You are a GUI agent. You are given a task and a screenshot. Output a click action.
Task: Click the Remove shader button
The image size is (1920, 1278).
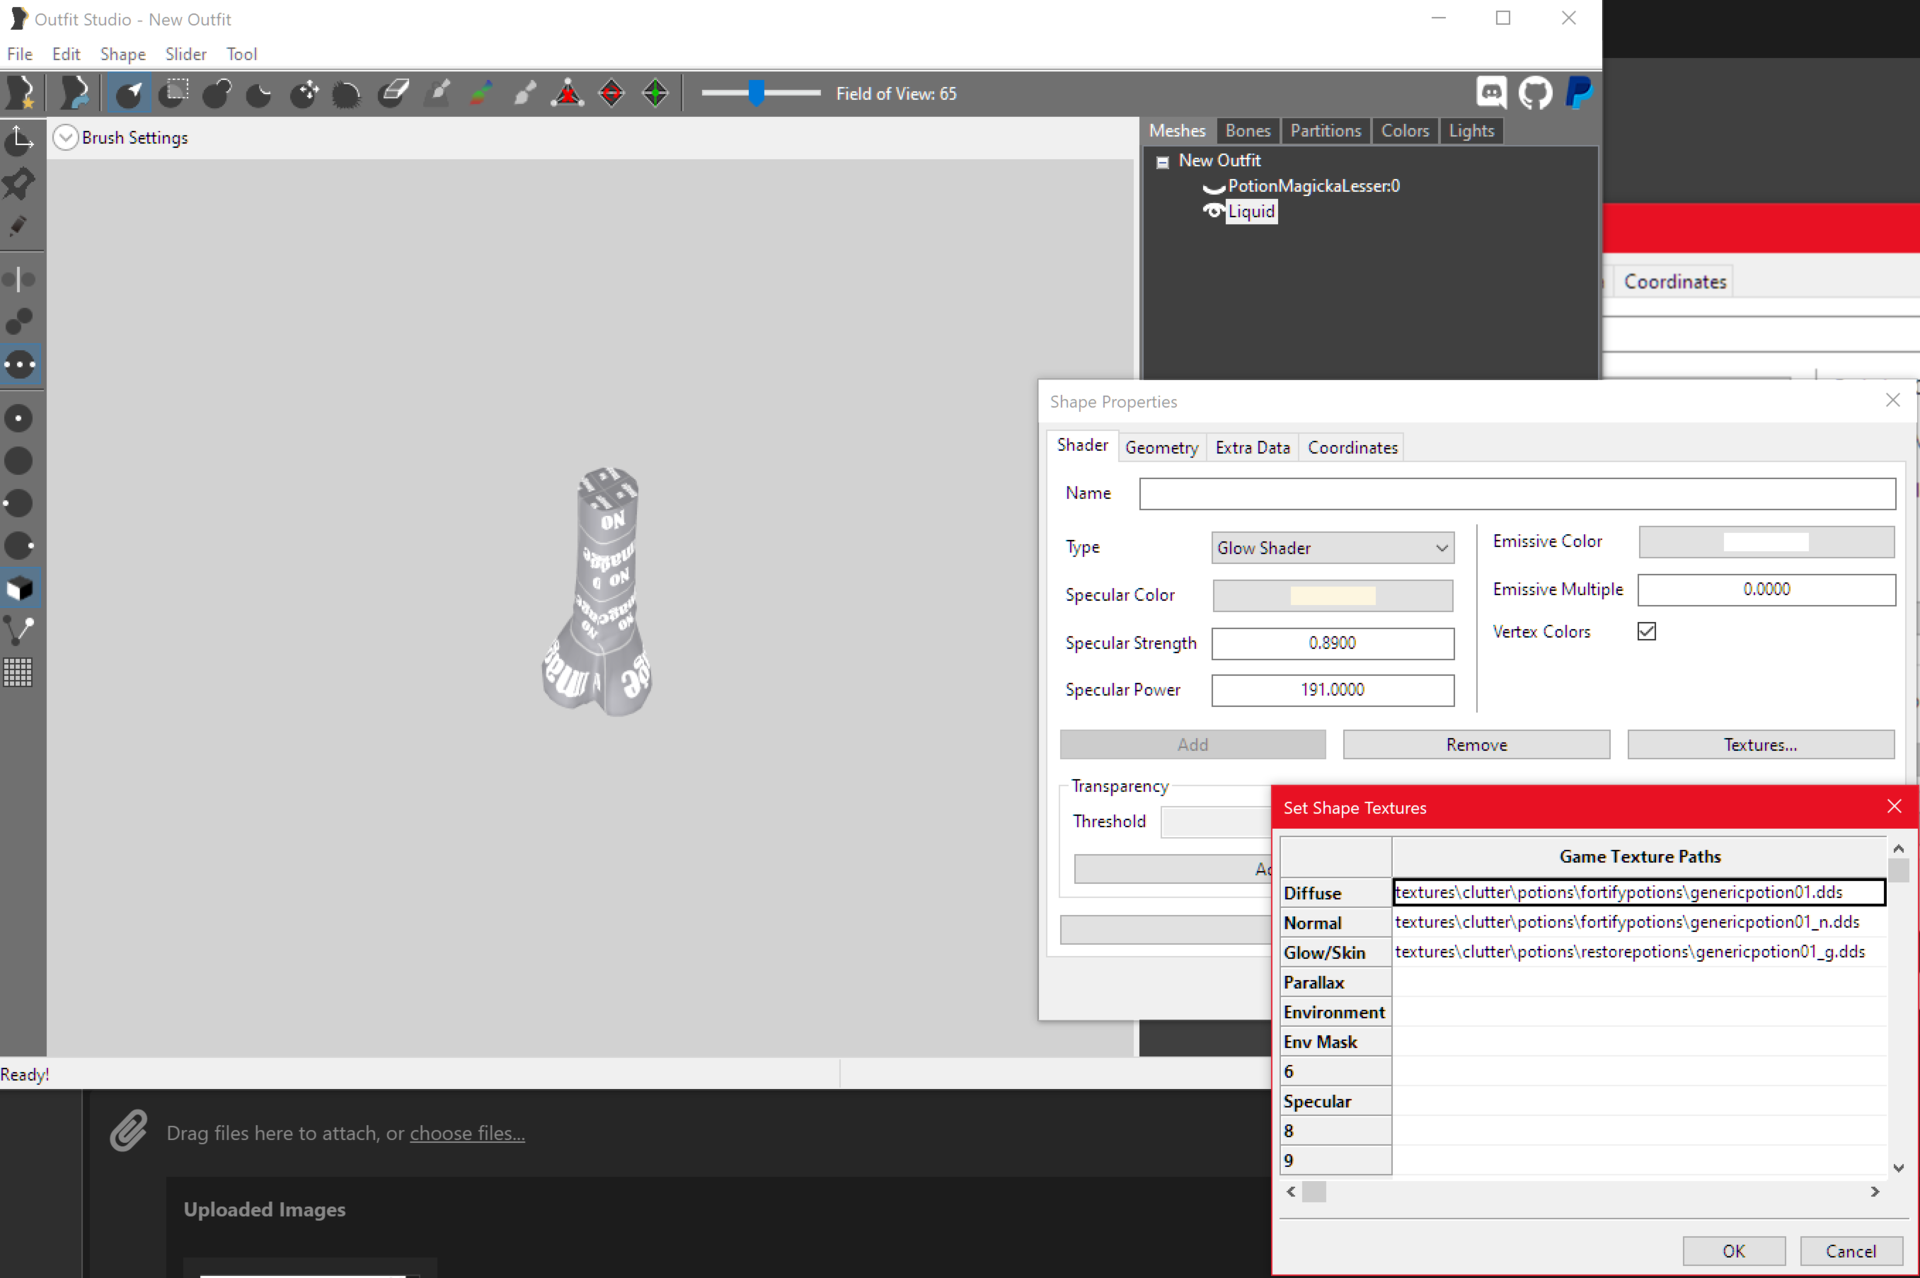[x=1476, y=745]
